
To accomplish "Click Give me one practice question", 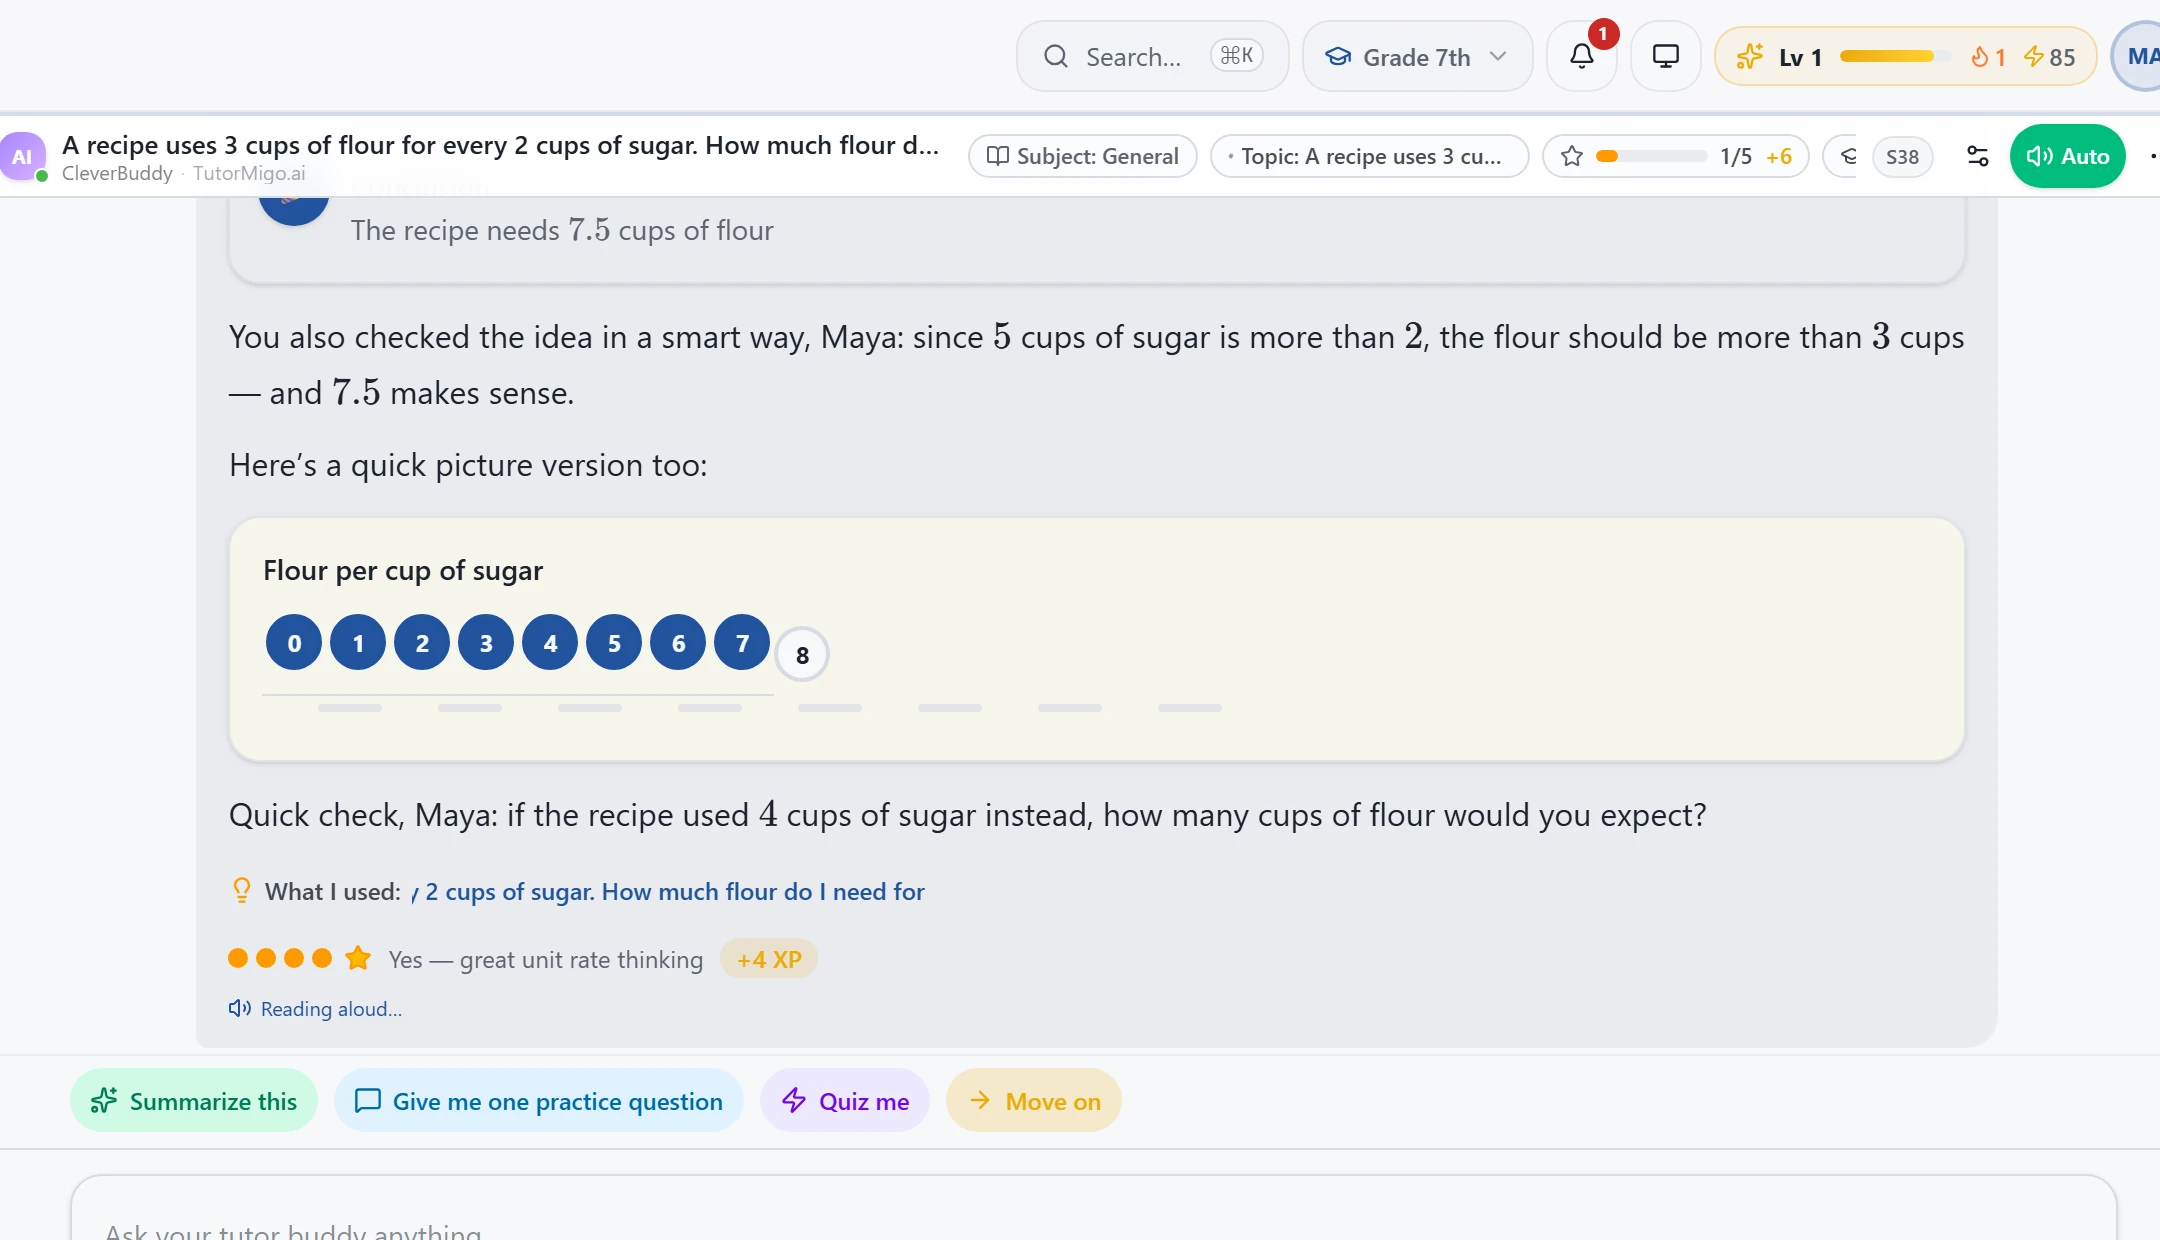I will tap(539, 1101).
